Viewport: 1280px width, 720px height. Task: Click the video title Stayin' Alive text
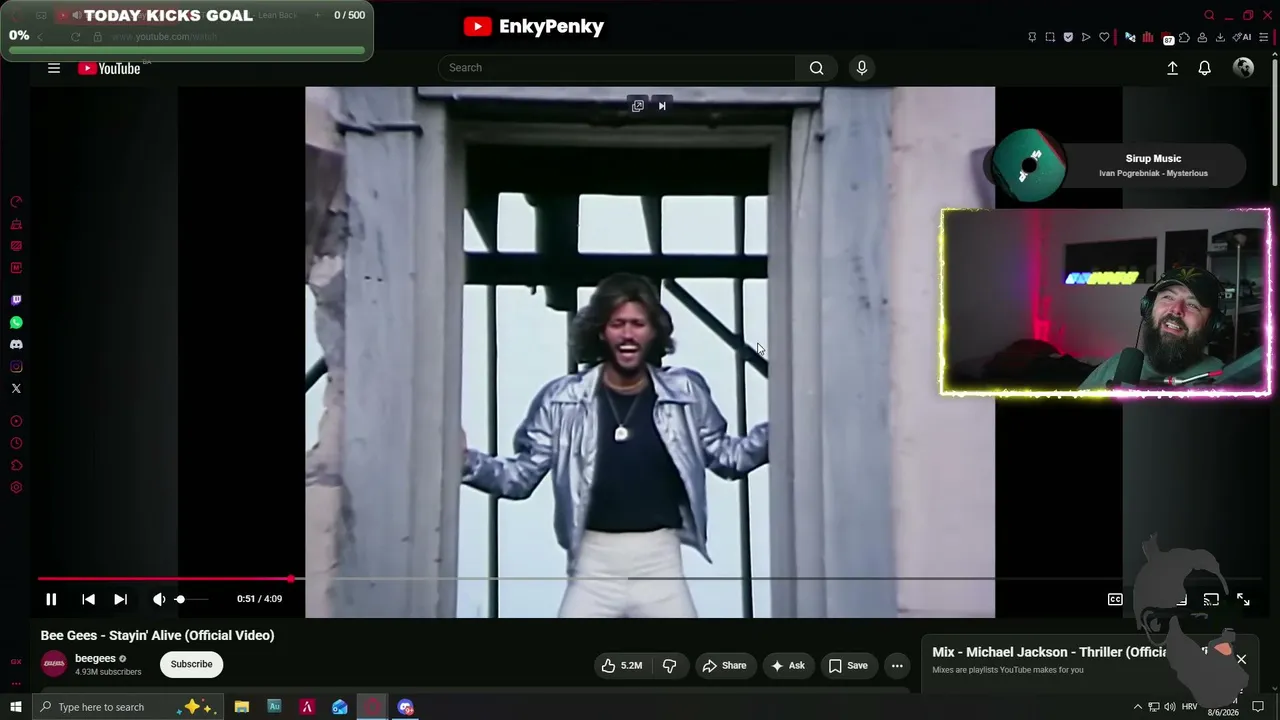pyautogui.click(x=157, y=635)
